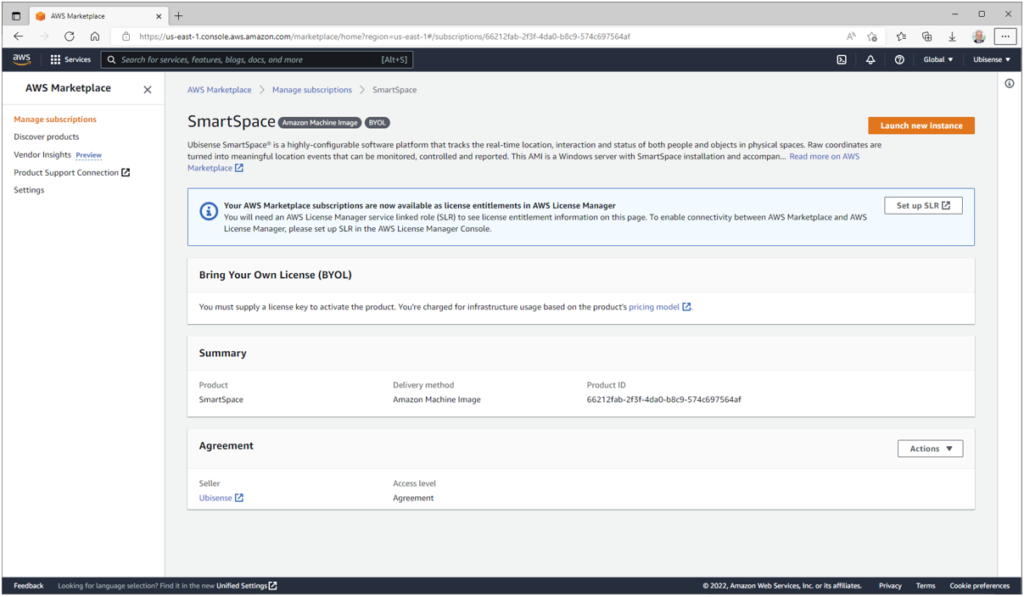Go to AWS Marketplace breadcrumb link
The width and height of the screenshot is (1024, 597).
219,90
